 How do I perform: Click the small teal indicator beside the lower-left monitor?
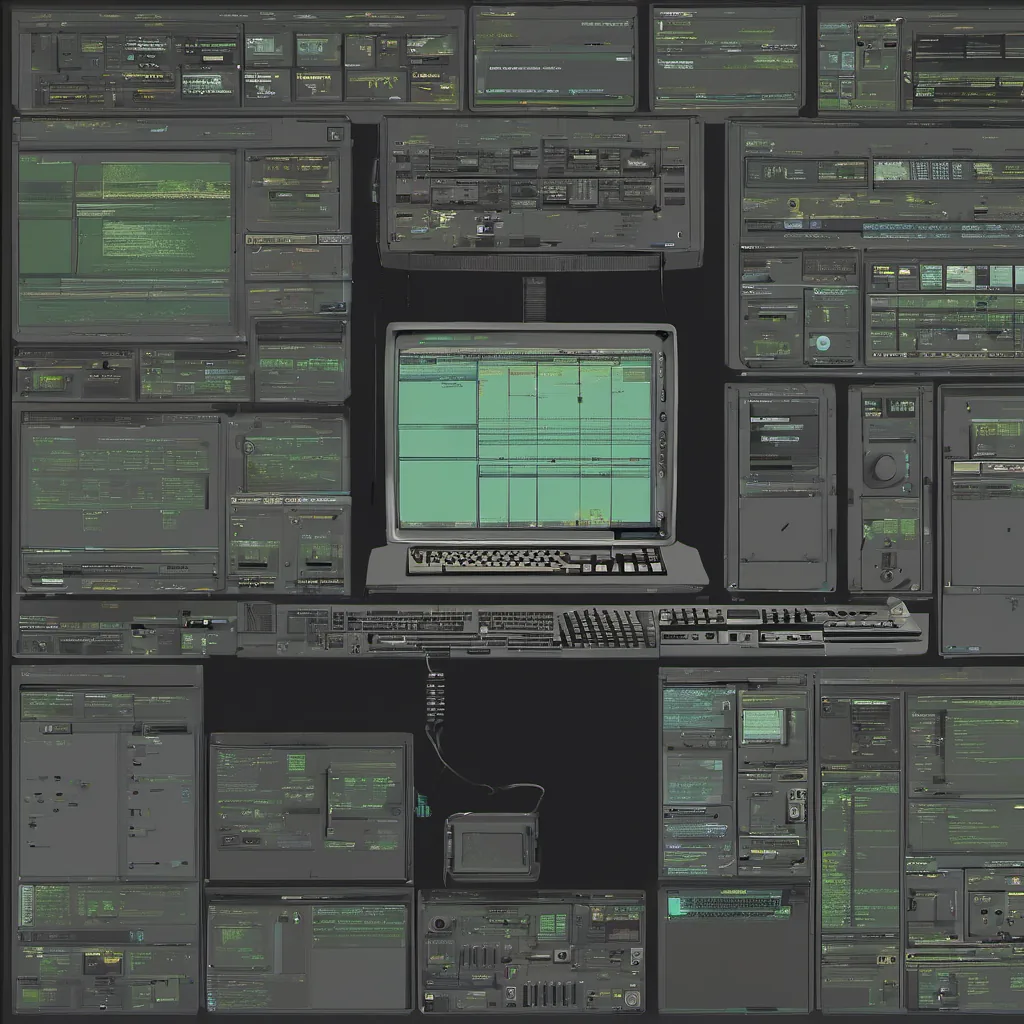click(x=422, y=804)
